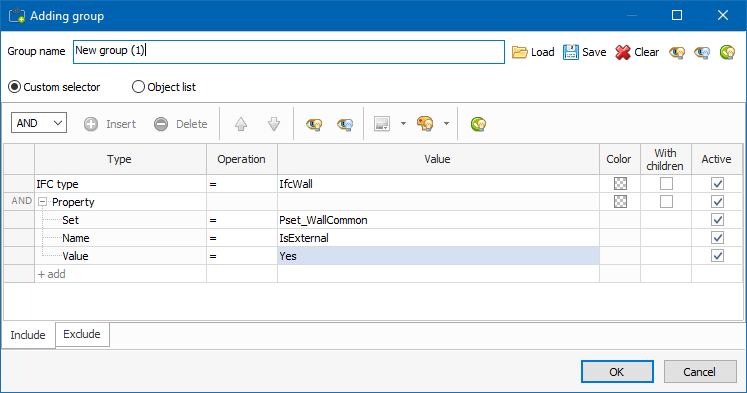
Task: Select the 'IsExternal' value cell
Action: 438,238
